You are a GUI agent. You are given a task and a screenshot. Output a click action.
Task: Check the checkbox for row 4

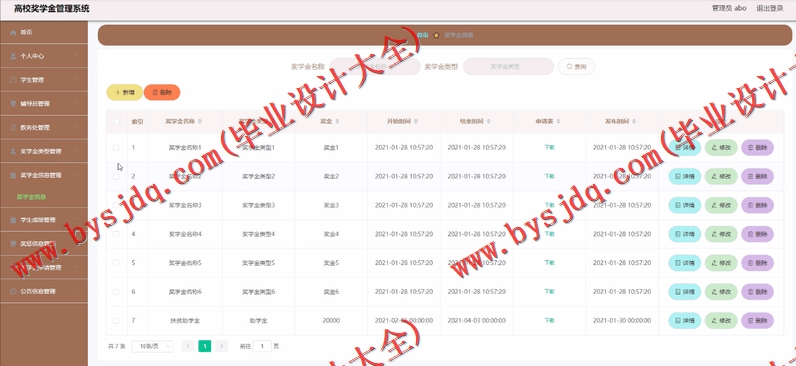click(x=116, y=234)
